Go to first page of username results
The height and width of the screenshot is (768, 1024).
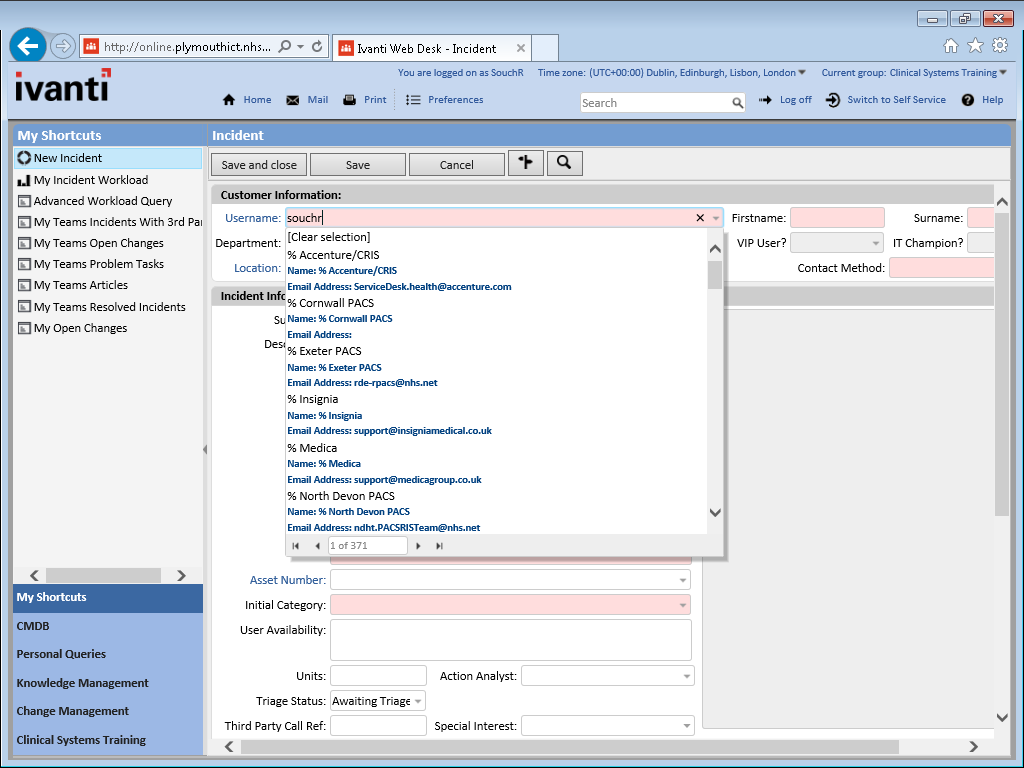pos(296,546)
